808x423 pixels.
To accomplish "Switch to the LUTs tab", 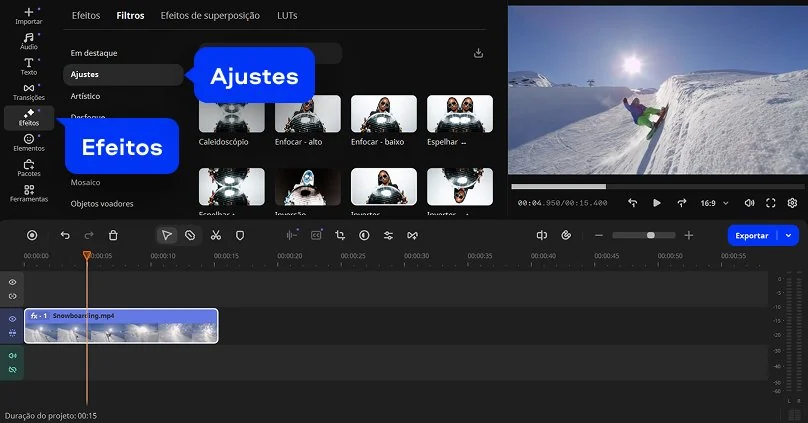I will click(287, 16).
